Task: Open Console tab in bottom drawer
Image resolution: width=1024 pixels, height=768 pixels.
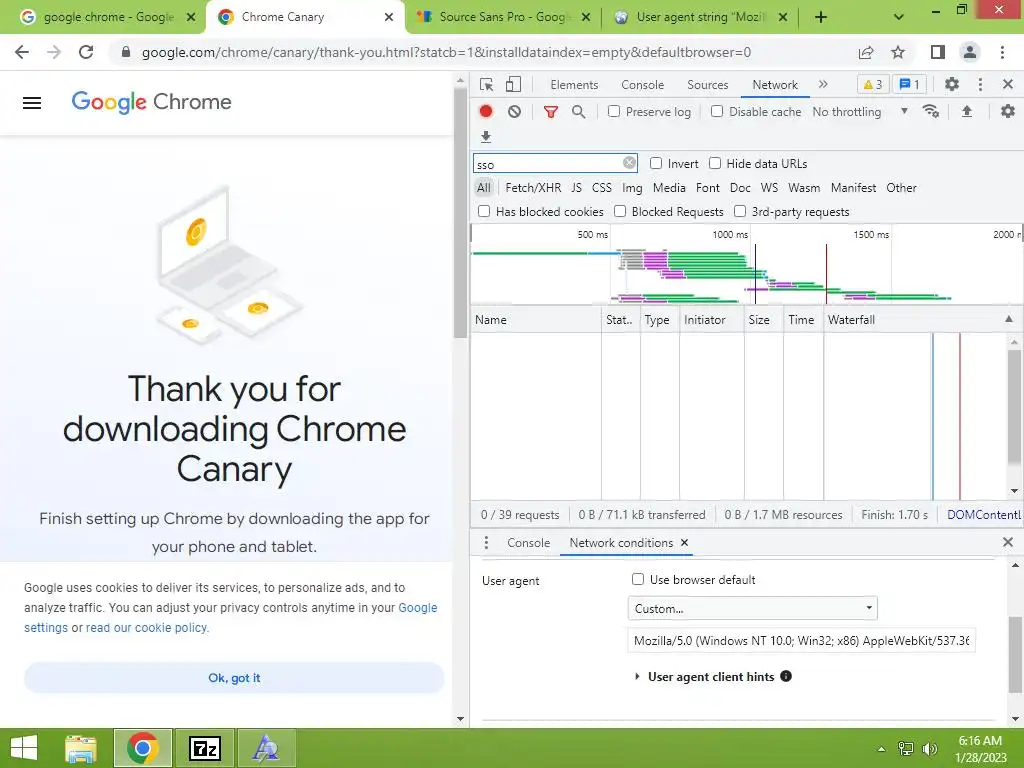Action: point(528,543)
